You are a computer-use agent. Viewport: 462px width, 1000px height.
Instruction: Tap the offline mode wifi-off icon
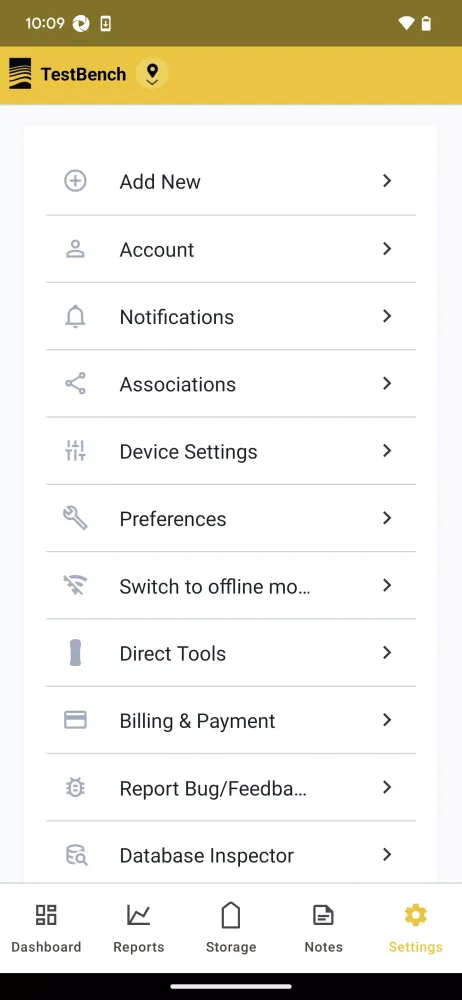tap(75, 585)
